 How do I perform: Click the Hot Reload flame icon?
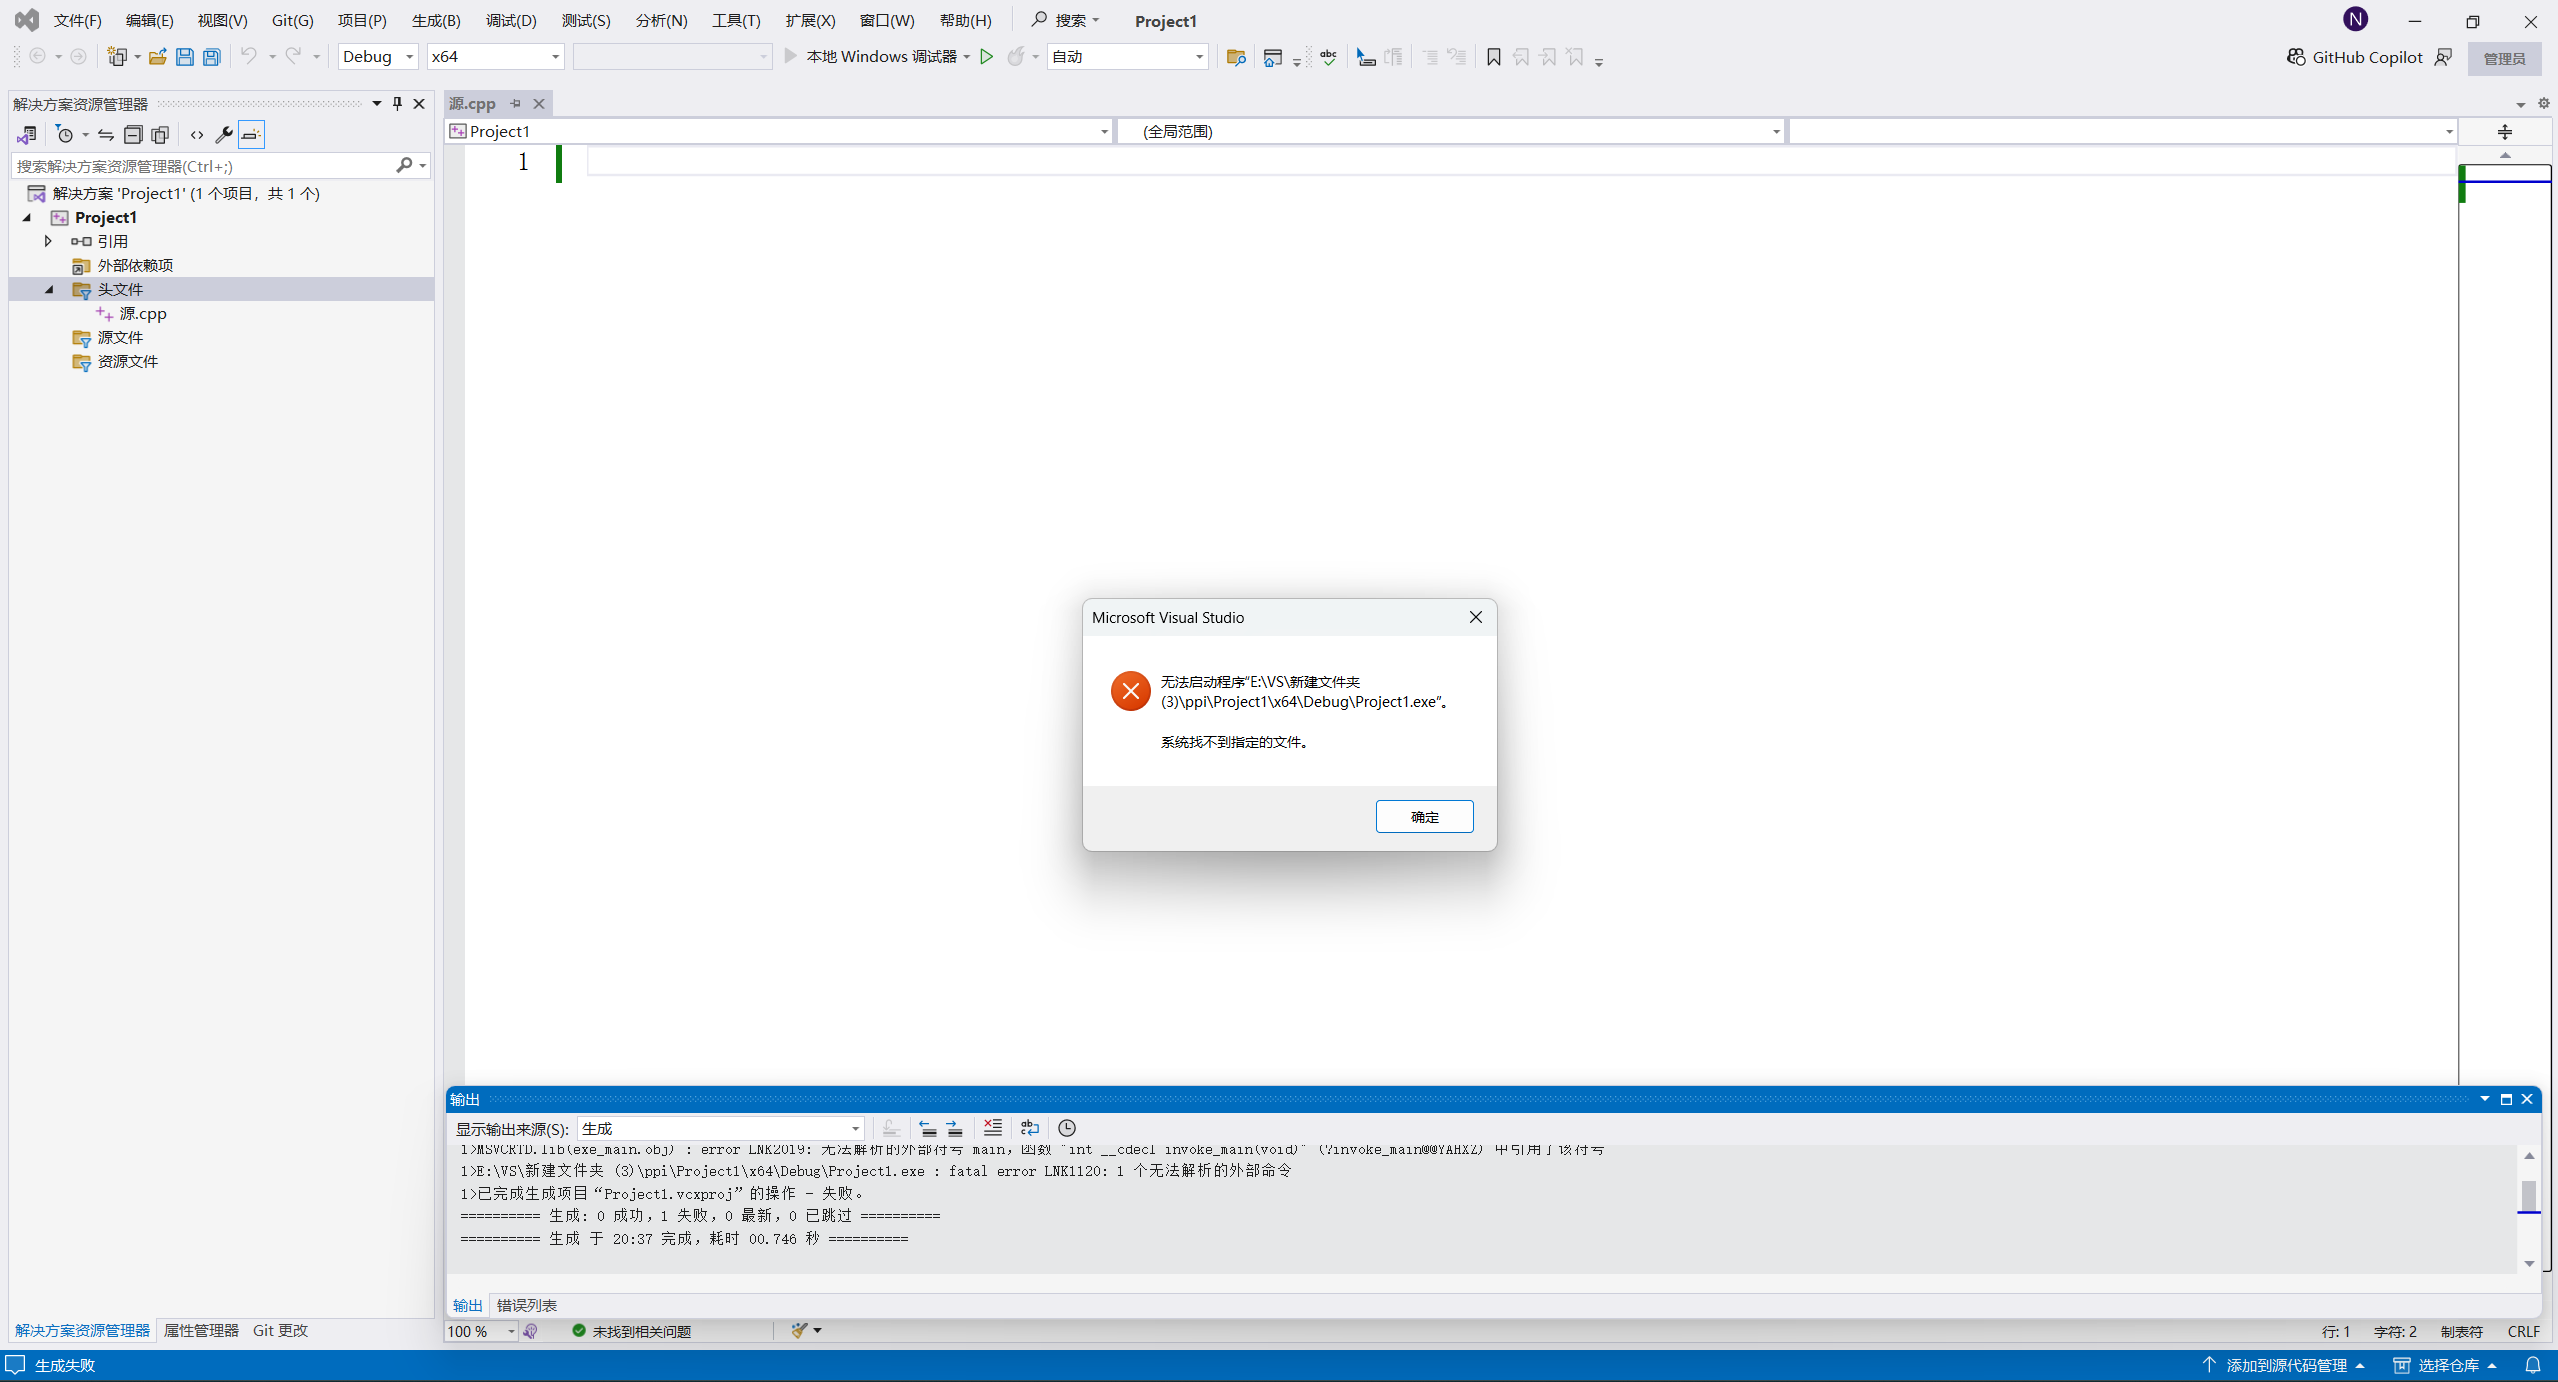click(1016, 56)
